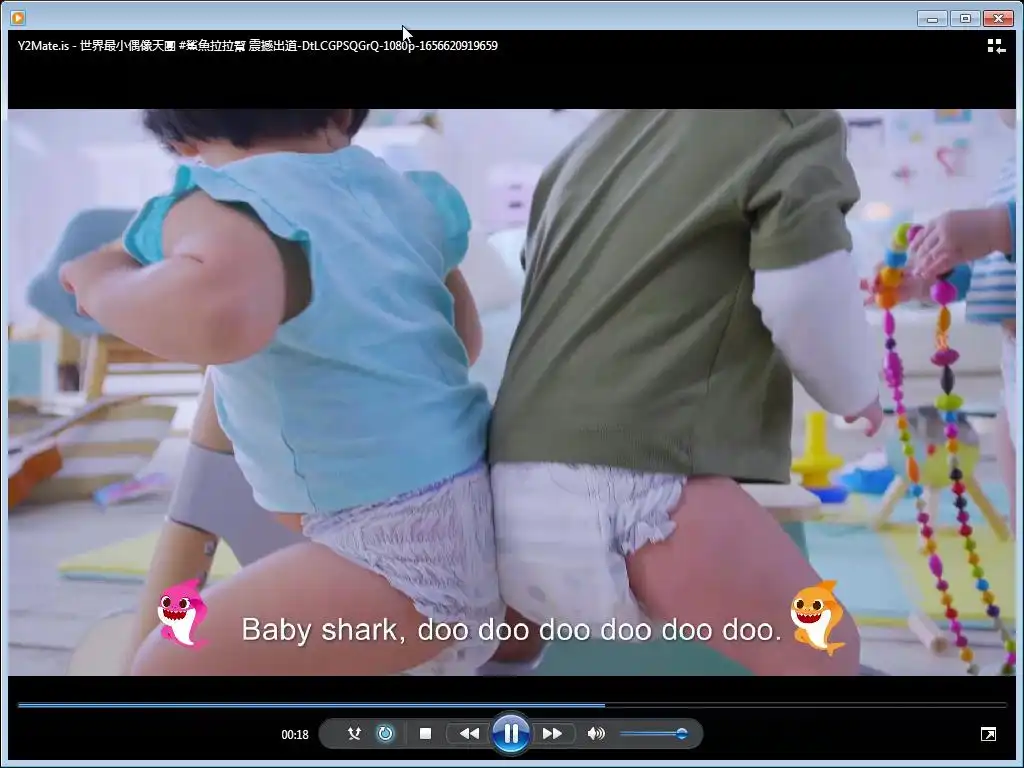Mute the volume speaker icon

tap(596, 733)
